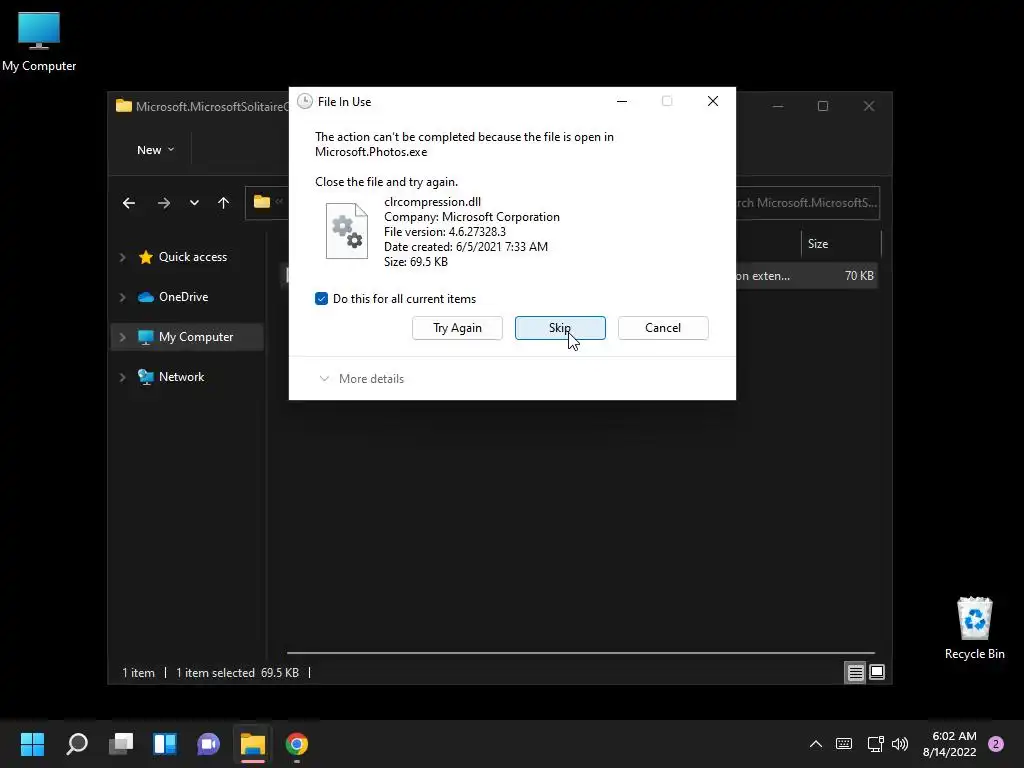Open Teams Chat on taskbar
The image size is (1024, 768).
click(x=208, y=744)
